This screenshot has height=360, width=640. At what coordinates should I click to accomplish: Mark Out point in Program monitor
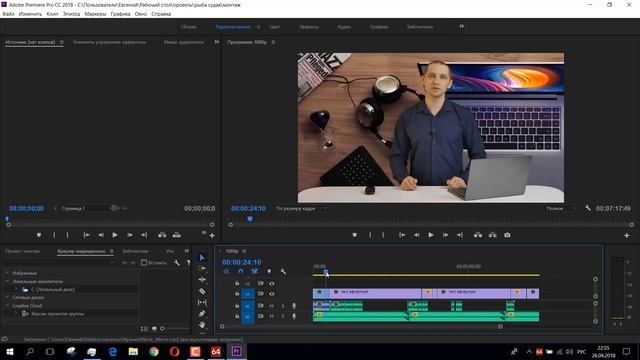(x=383, y=235)
